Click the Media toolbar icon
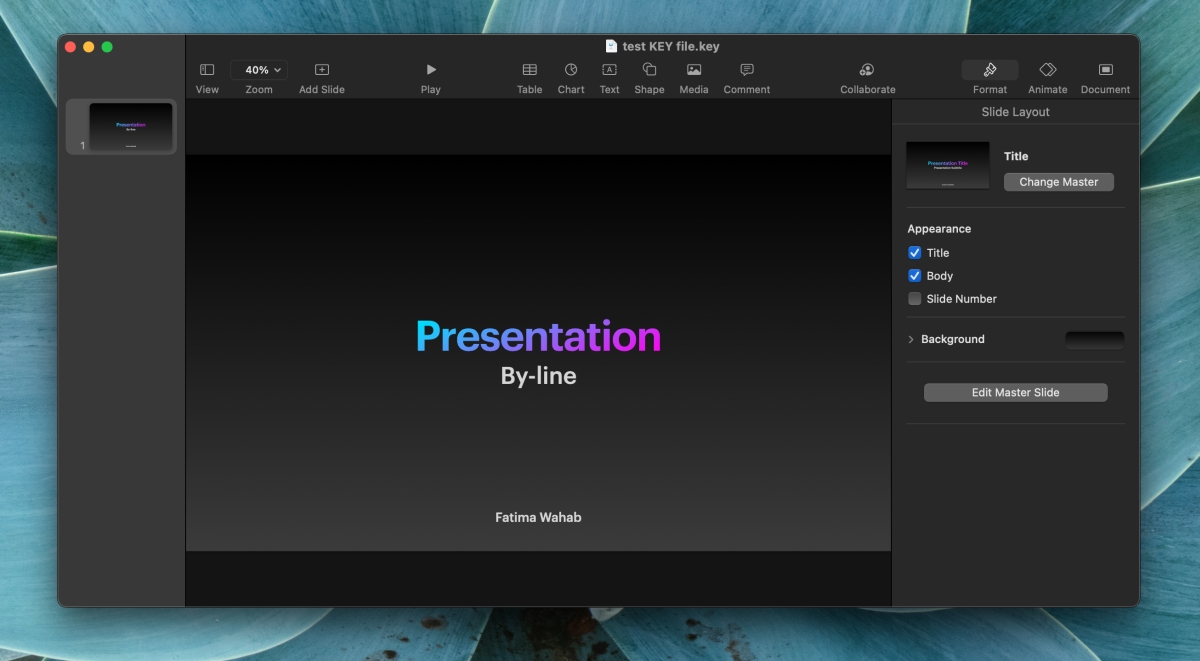 (x=693, y=70)
